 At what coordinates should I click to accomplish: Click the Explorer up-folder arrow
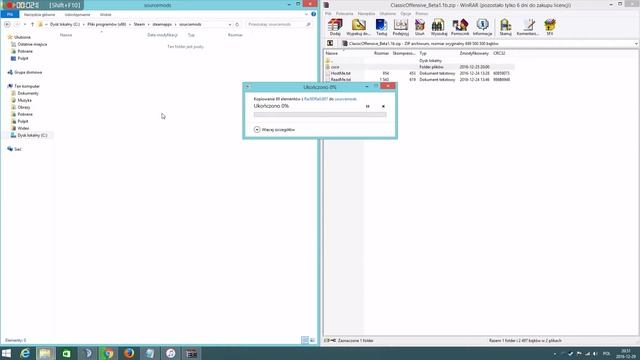point(32,24)
